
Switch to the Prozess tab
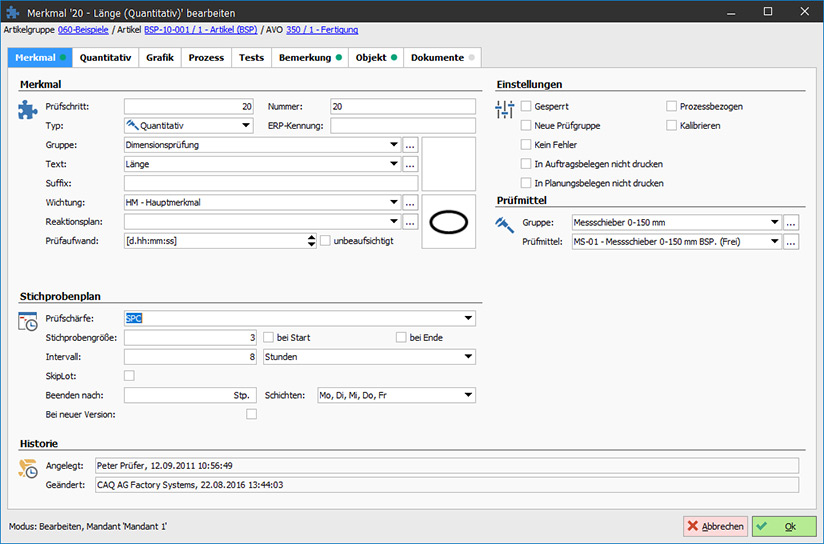[206, 57]
